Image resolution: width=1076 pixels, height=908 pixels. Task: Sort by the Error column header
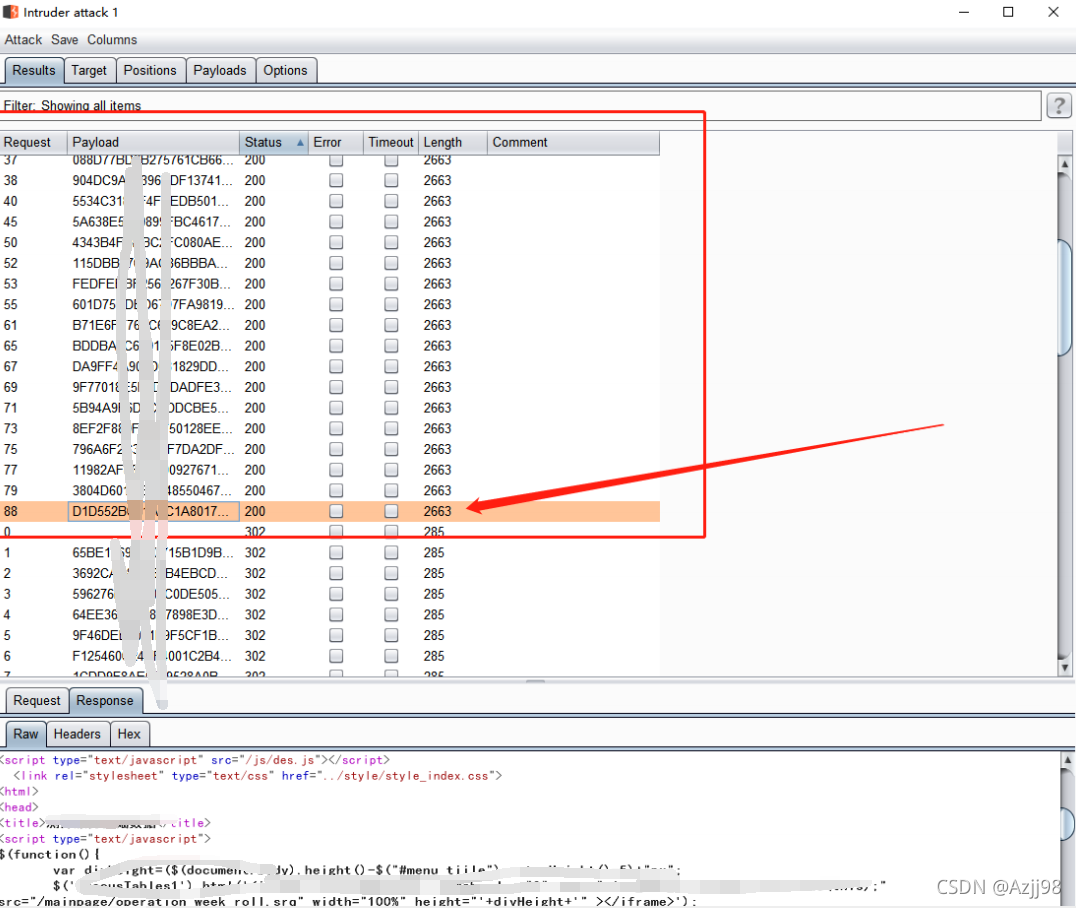pos(335,142)
